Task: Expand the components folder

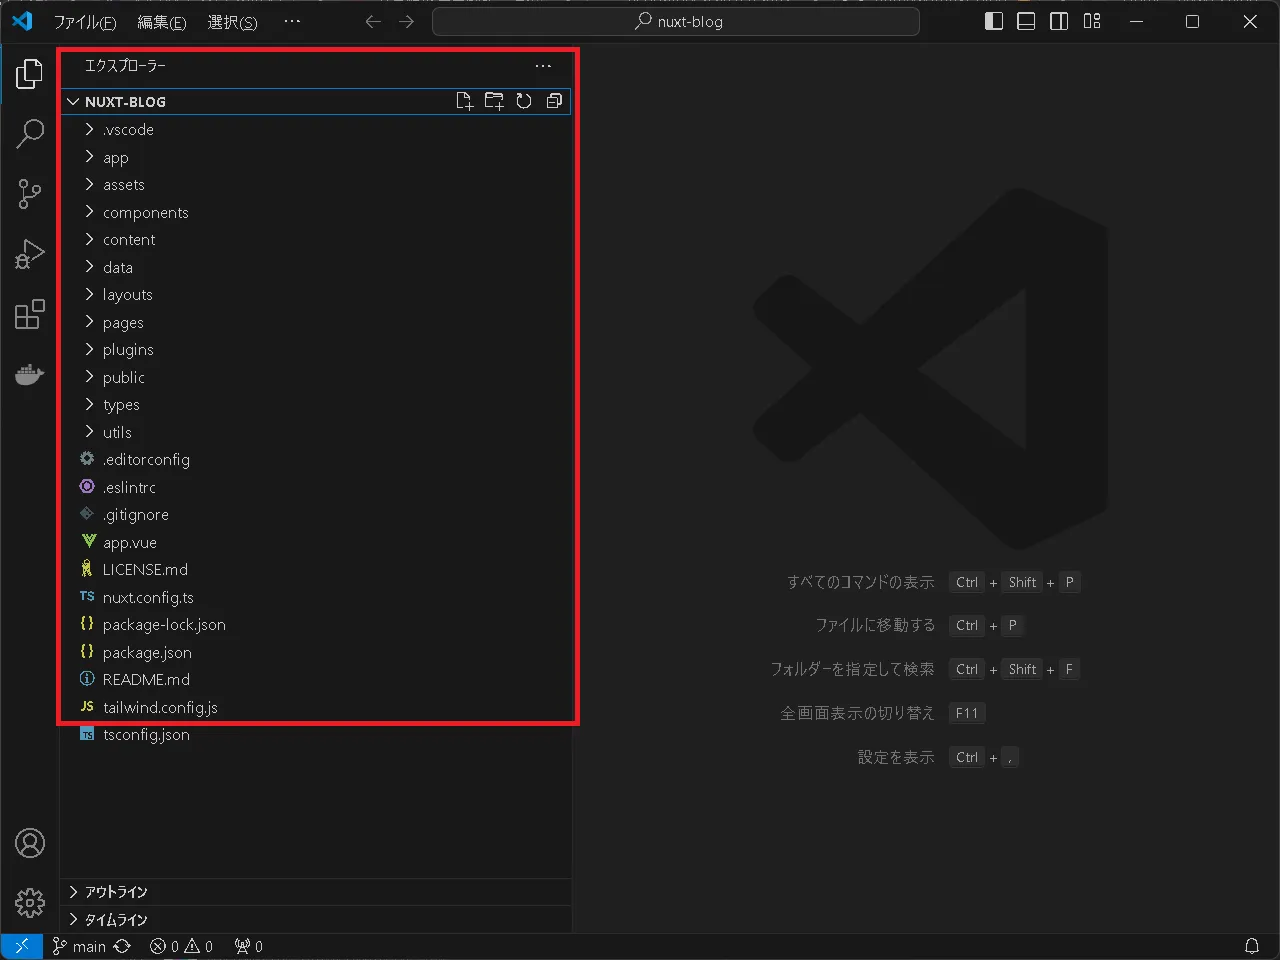Action: click(x=316, y=212)
